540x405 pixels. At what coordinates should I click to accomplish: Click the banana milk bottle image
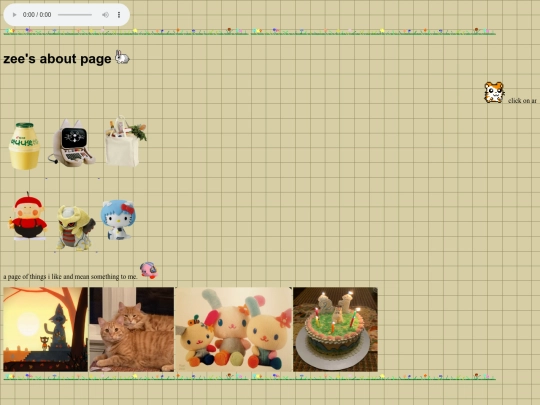(x=24, y=146)
